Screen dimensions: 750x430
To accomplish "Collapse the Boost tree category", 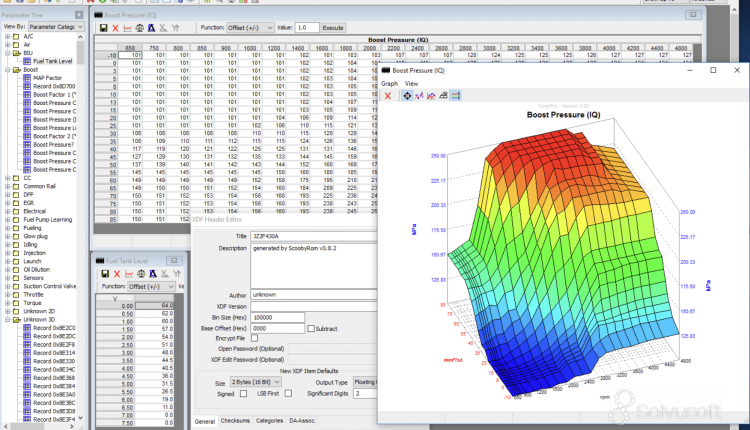I will [x=7, y=70].
